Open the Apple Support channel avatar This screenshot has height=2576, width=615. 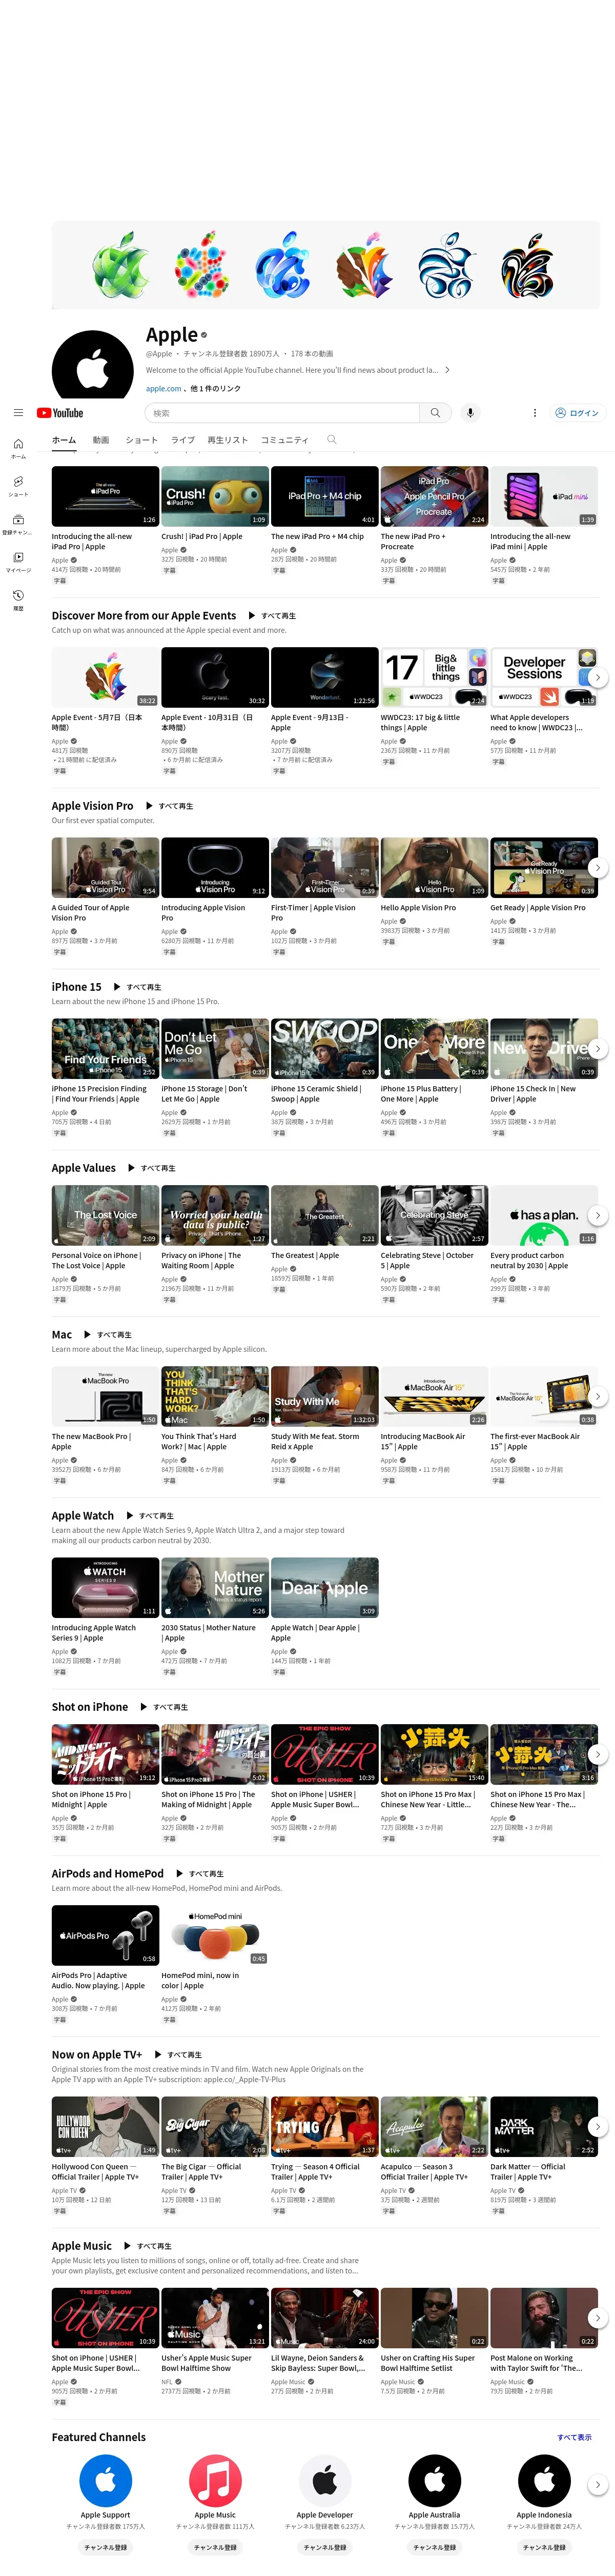pyautogui.click(x=106, y=2479)
